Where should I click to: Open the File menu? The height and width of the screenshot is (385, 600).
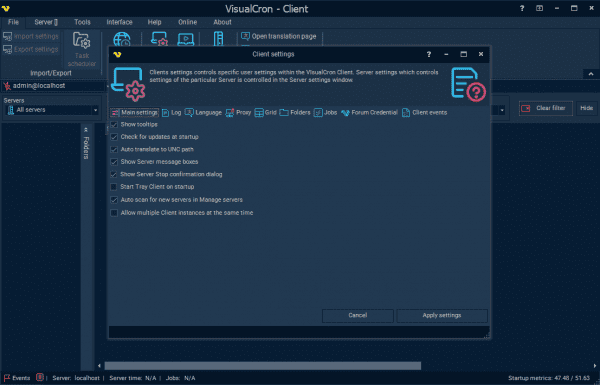(x=13, y=22)
